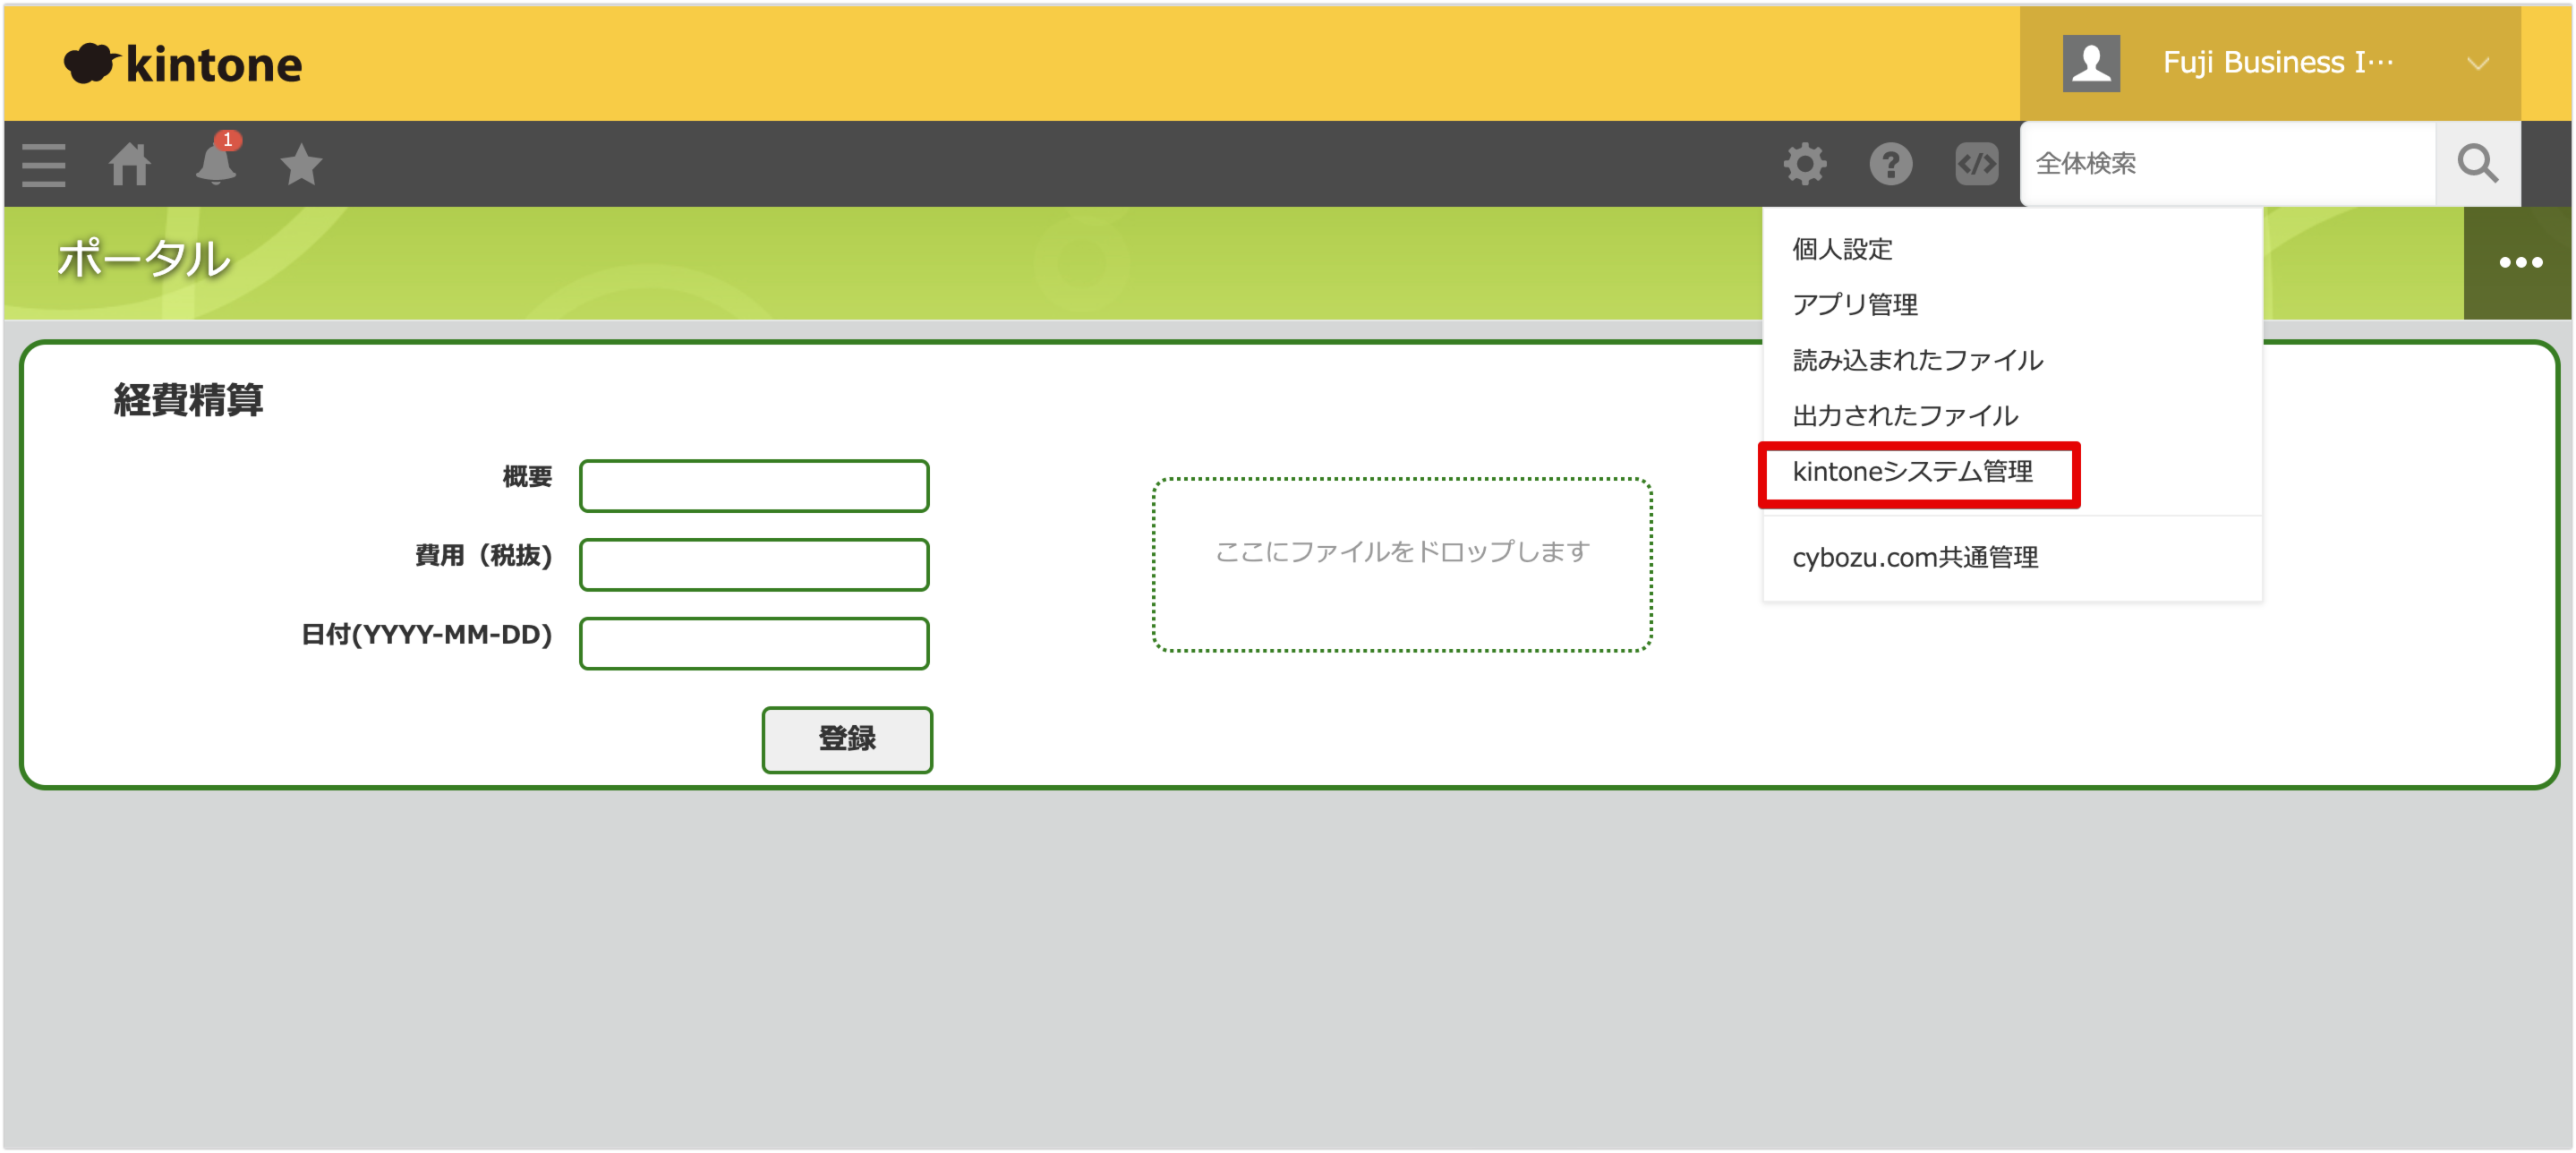Screen dimensions: 2576x1153
Task: Open the help question mark icon
Action: click(x=1890, y=164)
